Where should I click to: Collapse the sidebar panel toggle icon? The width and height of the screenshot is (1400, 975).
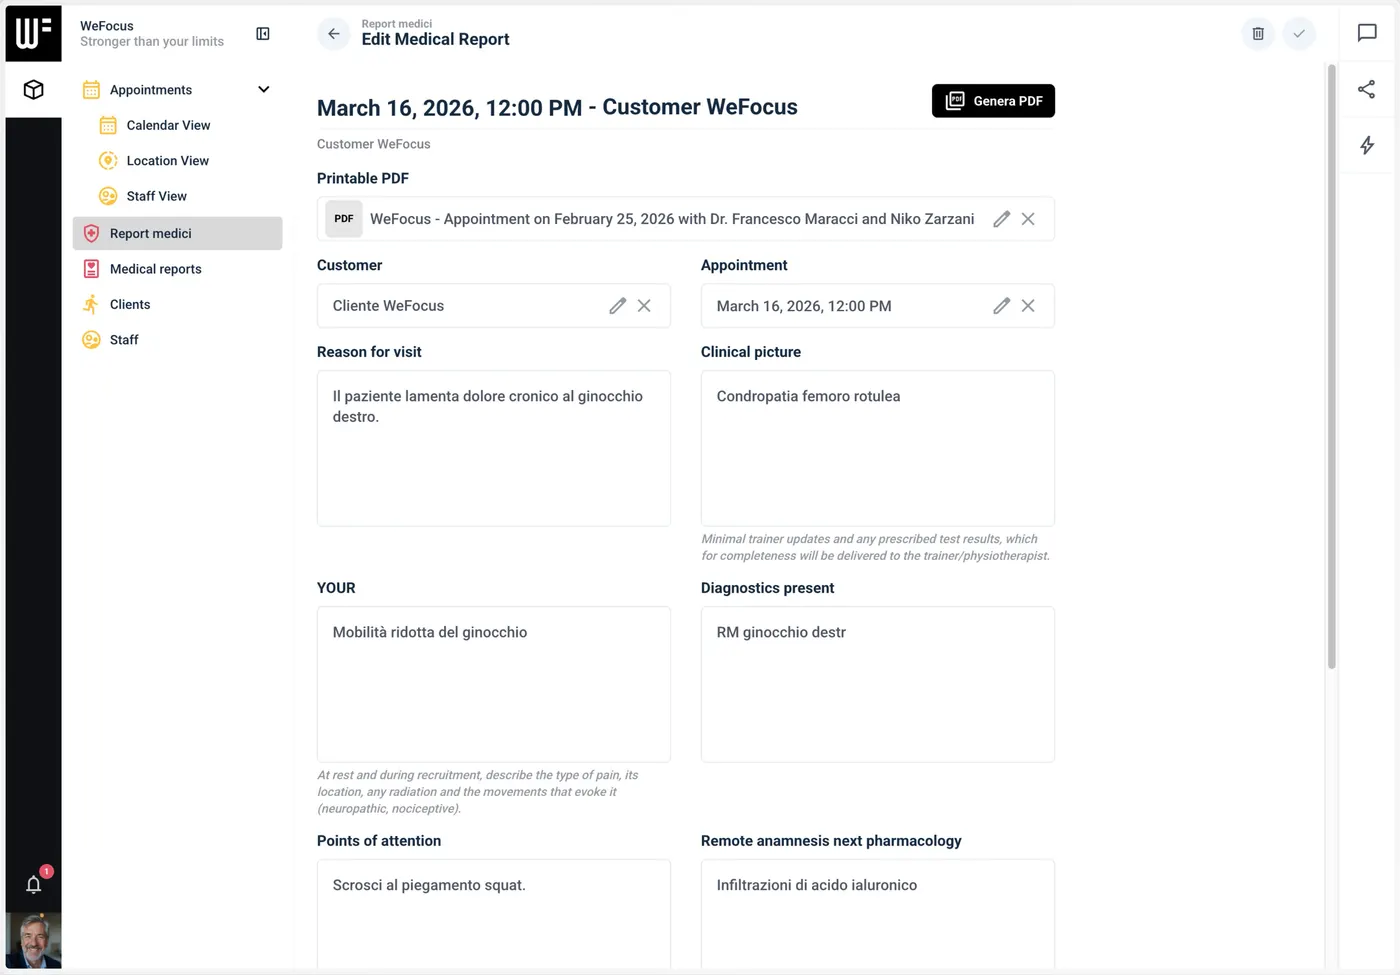click(x=263, y=34)
